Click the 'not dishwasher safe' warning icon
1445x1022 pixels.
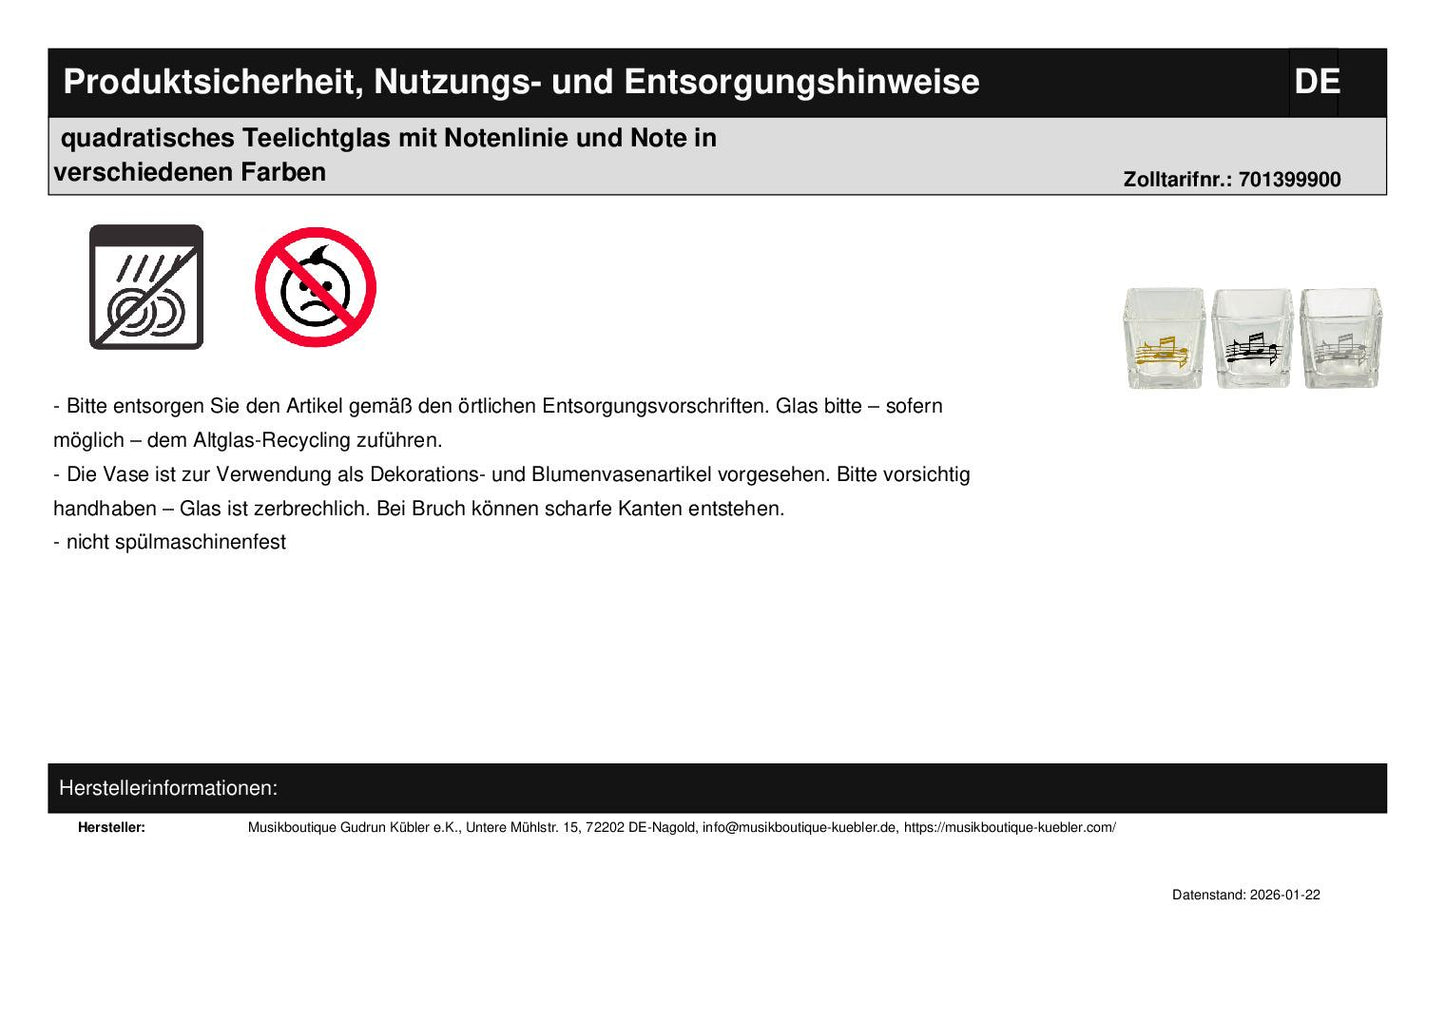coord(147,286)
